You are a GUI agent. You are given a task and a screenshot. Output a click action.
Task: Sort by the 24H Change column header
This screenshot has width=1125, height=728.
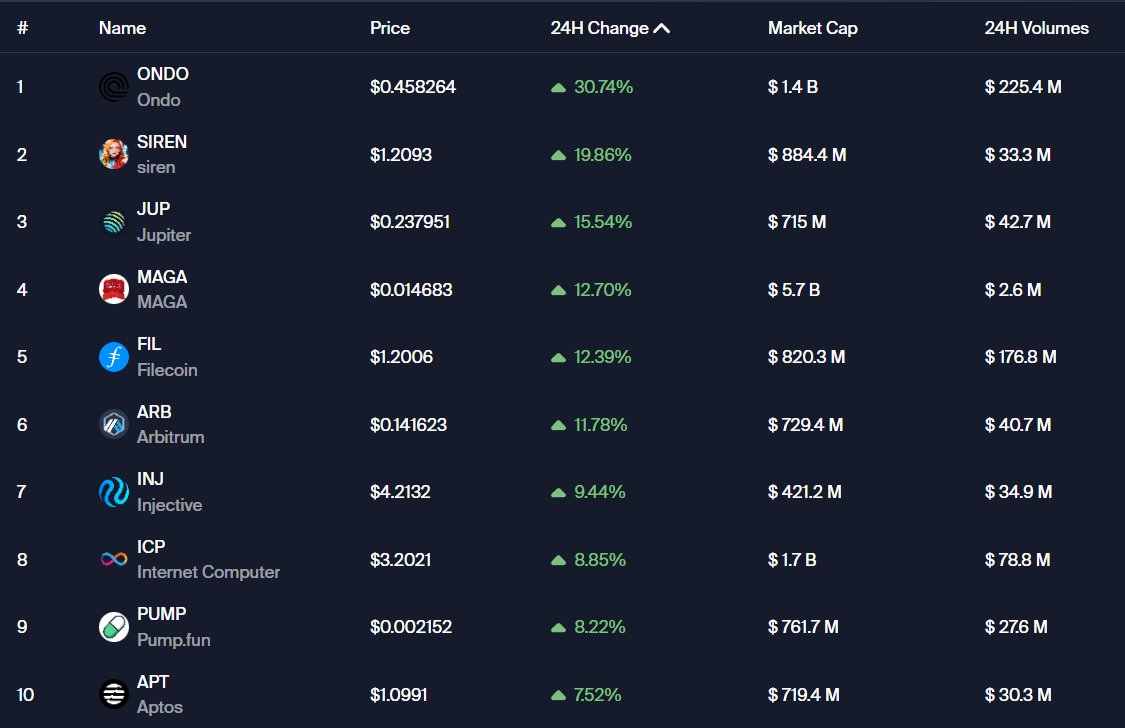[599, 28]
